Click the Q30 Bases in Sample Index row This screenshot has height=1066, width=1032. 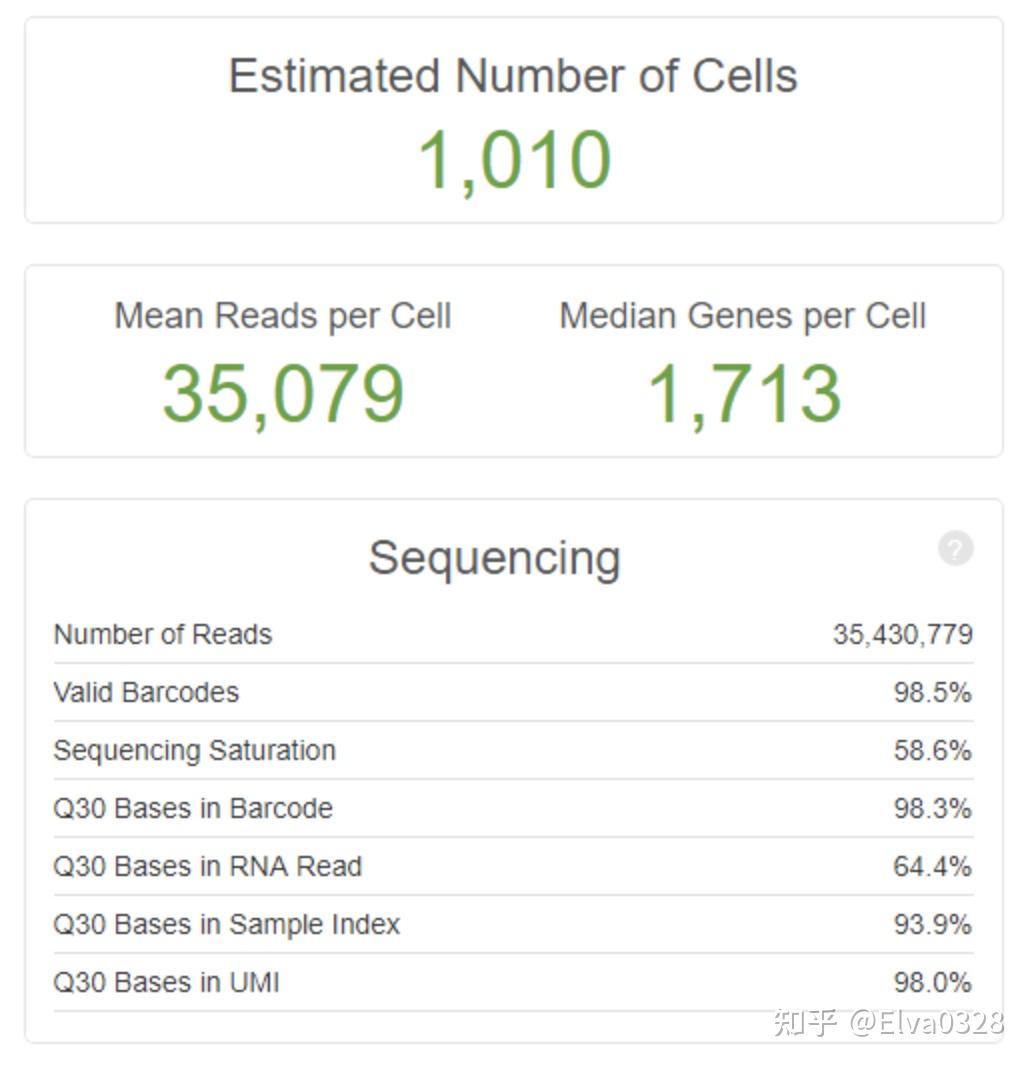tap(225, 924)
